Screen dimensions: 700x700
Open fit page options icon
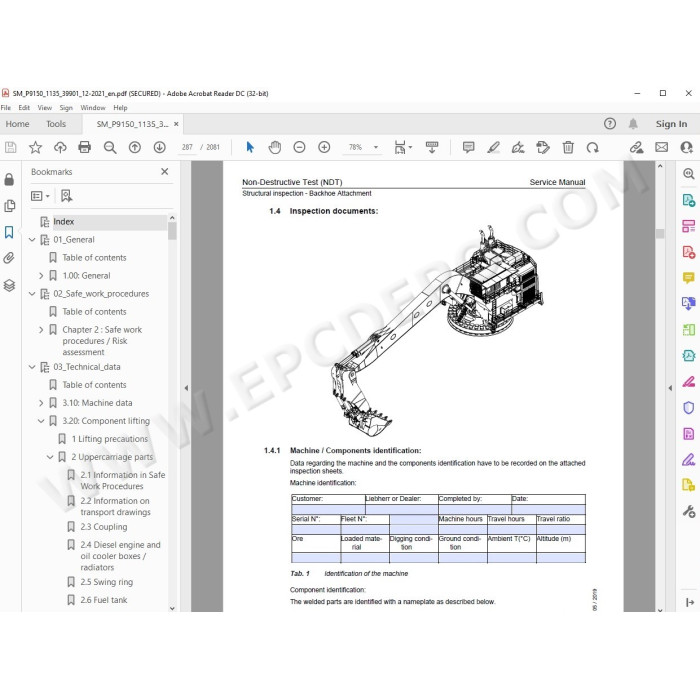402,147
